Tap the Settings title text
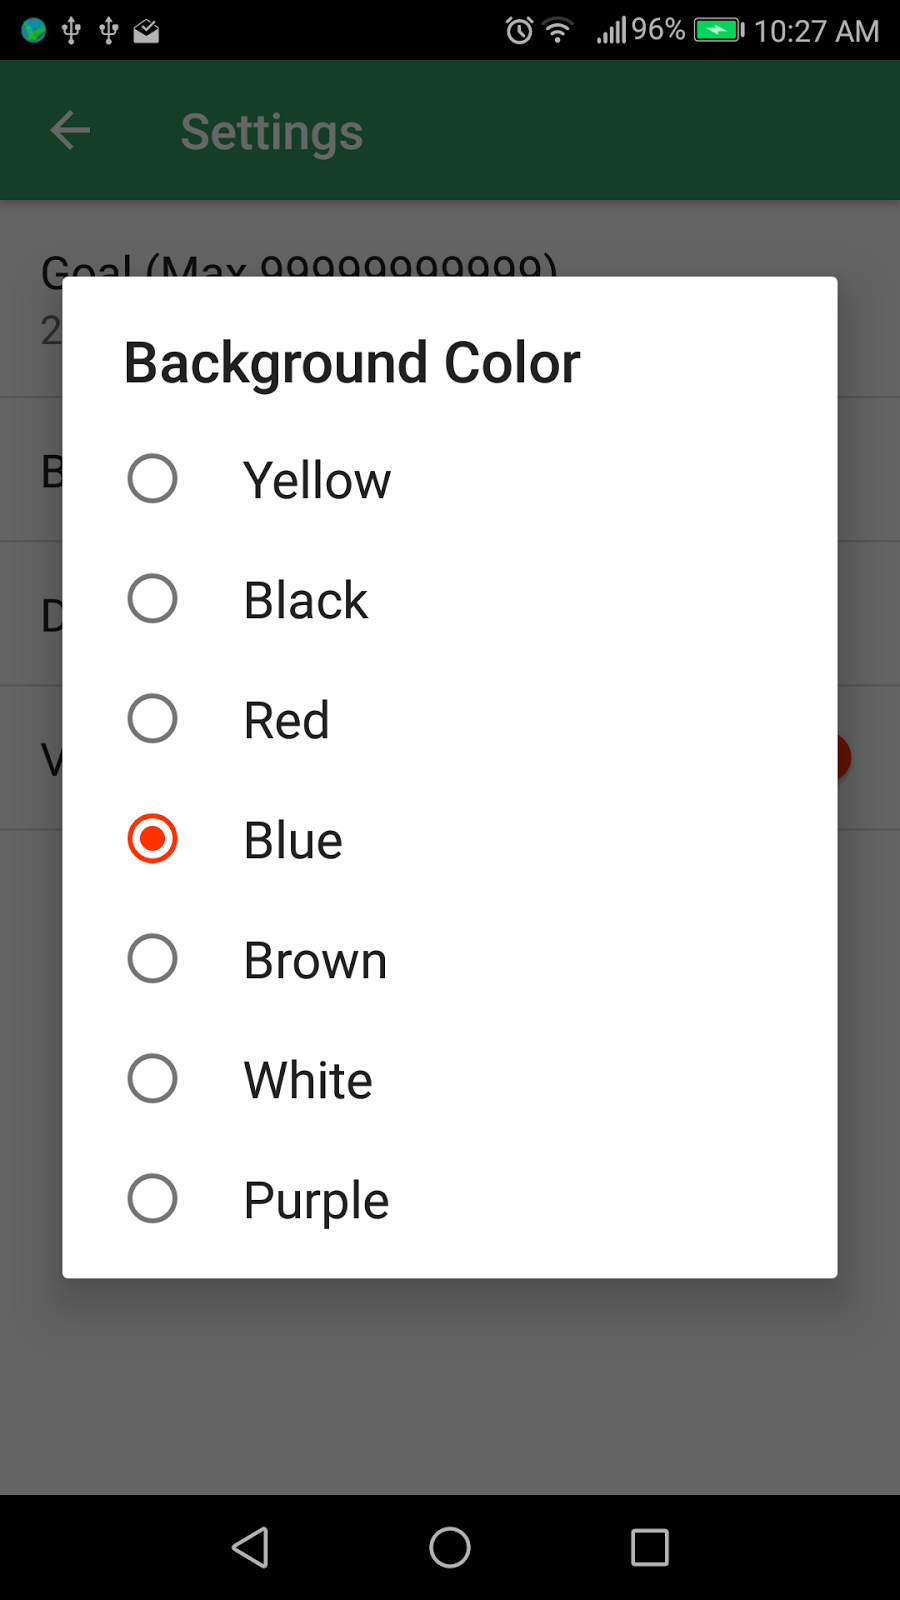 point(271,132)
